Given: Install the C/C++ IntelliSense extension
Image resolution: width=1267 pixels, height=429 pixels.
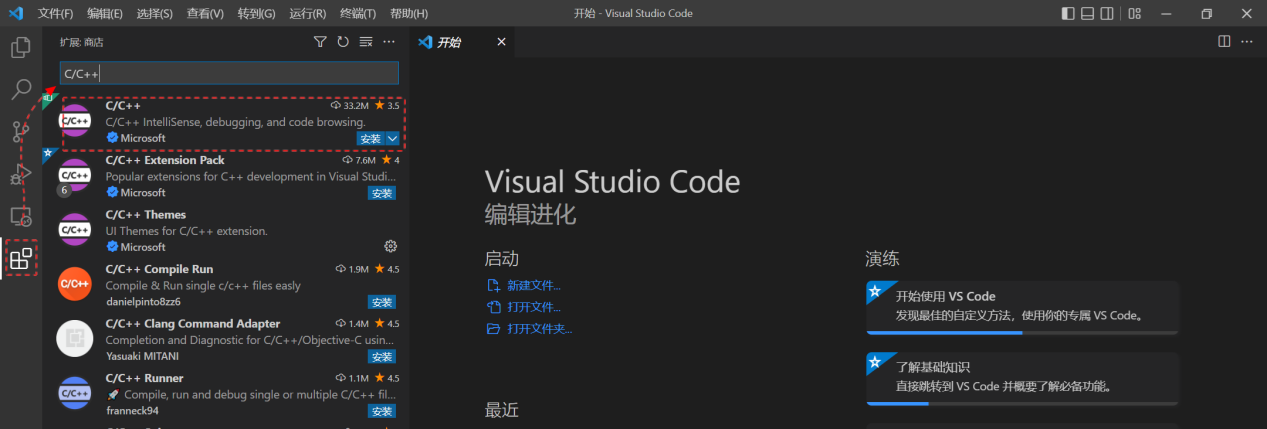Looking at the screenshot, I should pyautogui.click(x=370, y=138).
